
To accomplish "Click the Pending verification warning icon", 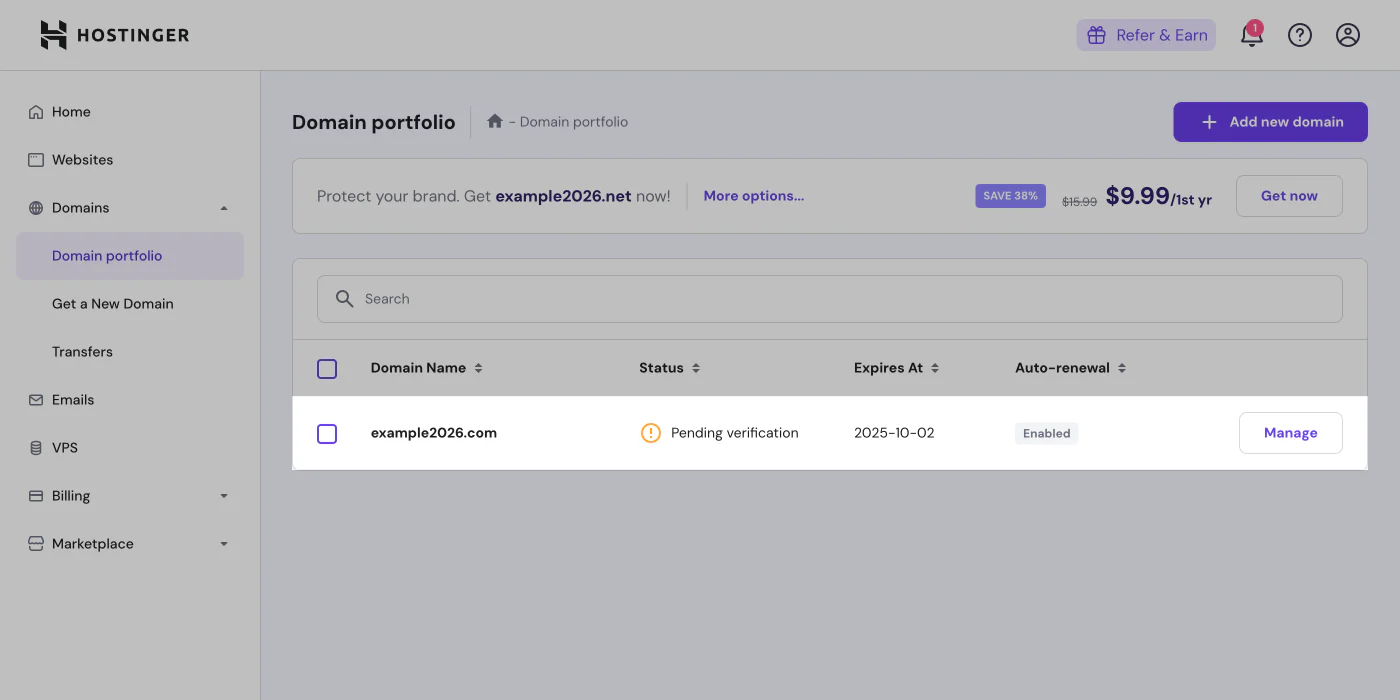I will (650, 432).
